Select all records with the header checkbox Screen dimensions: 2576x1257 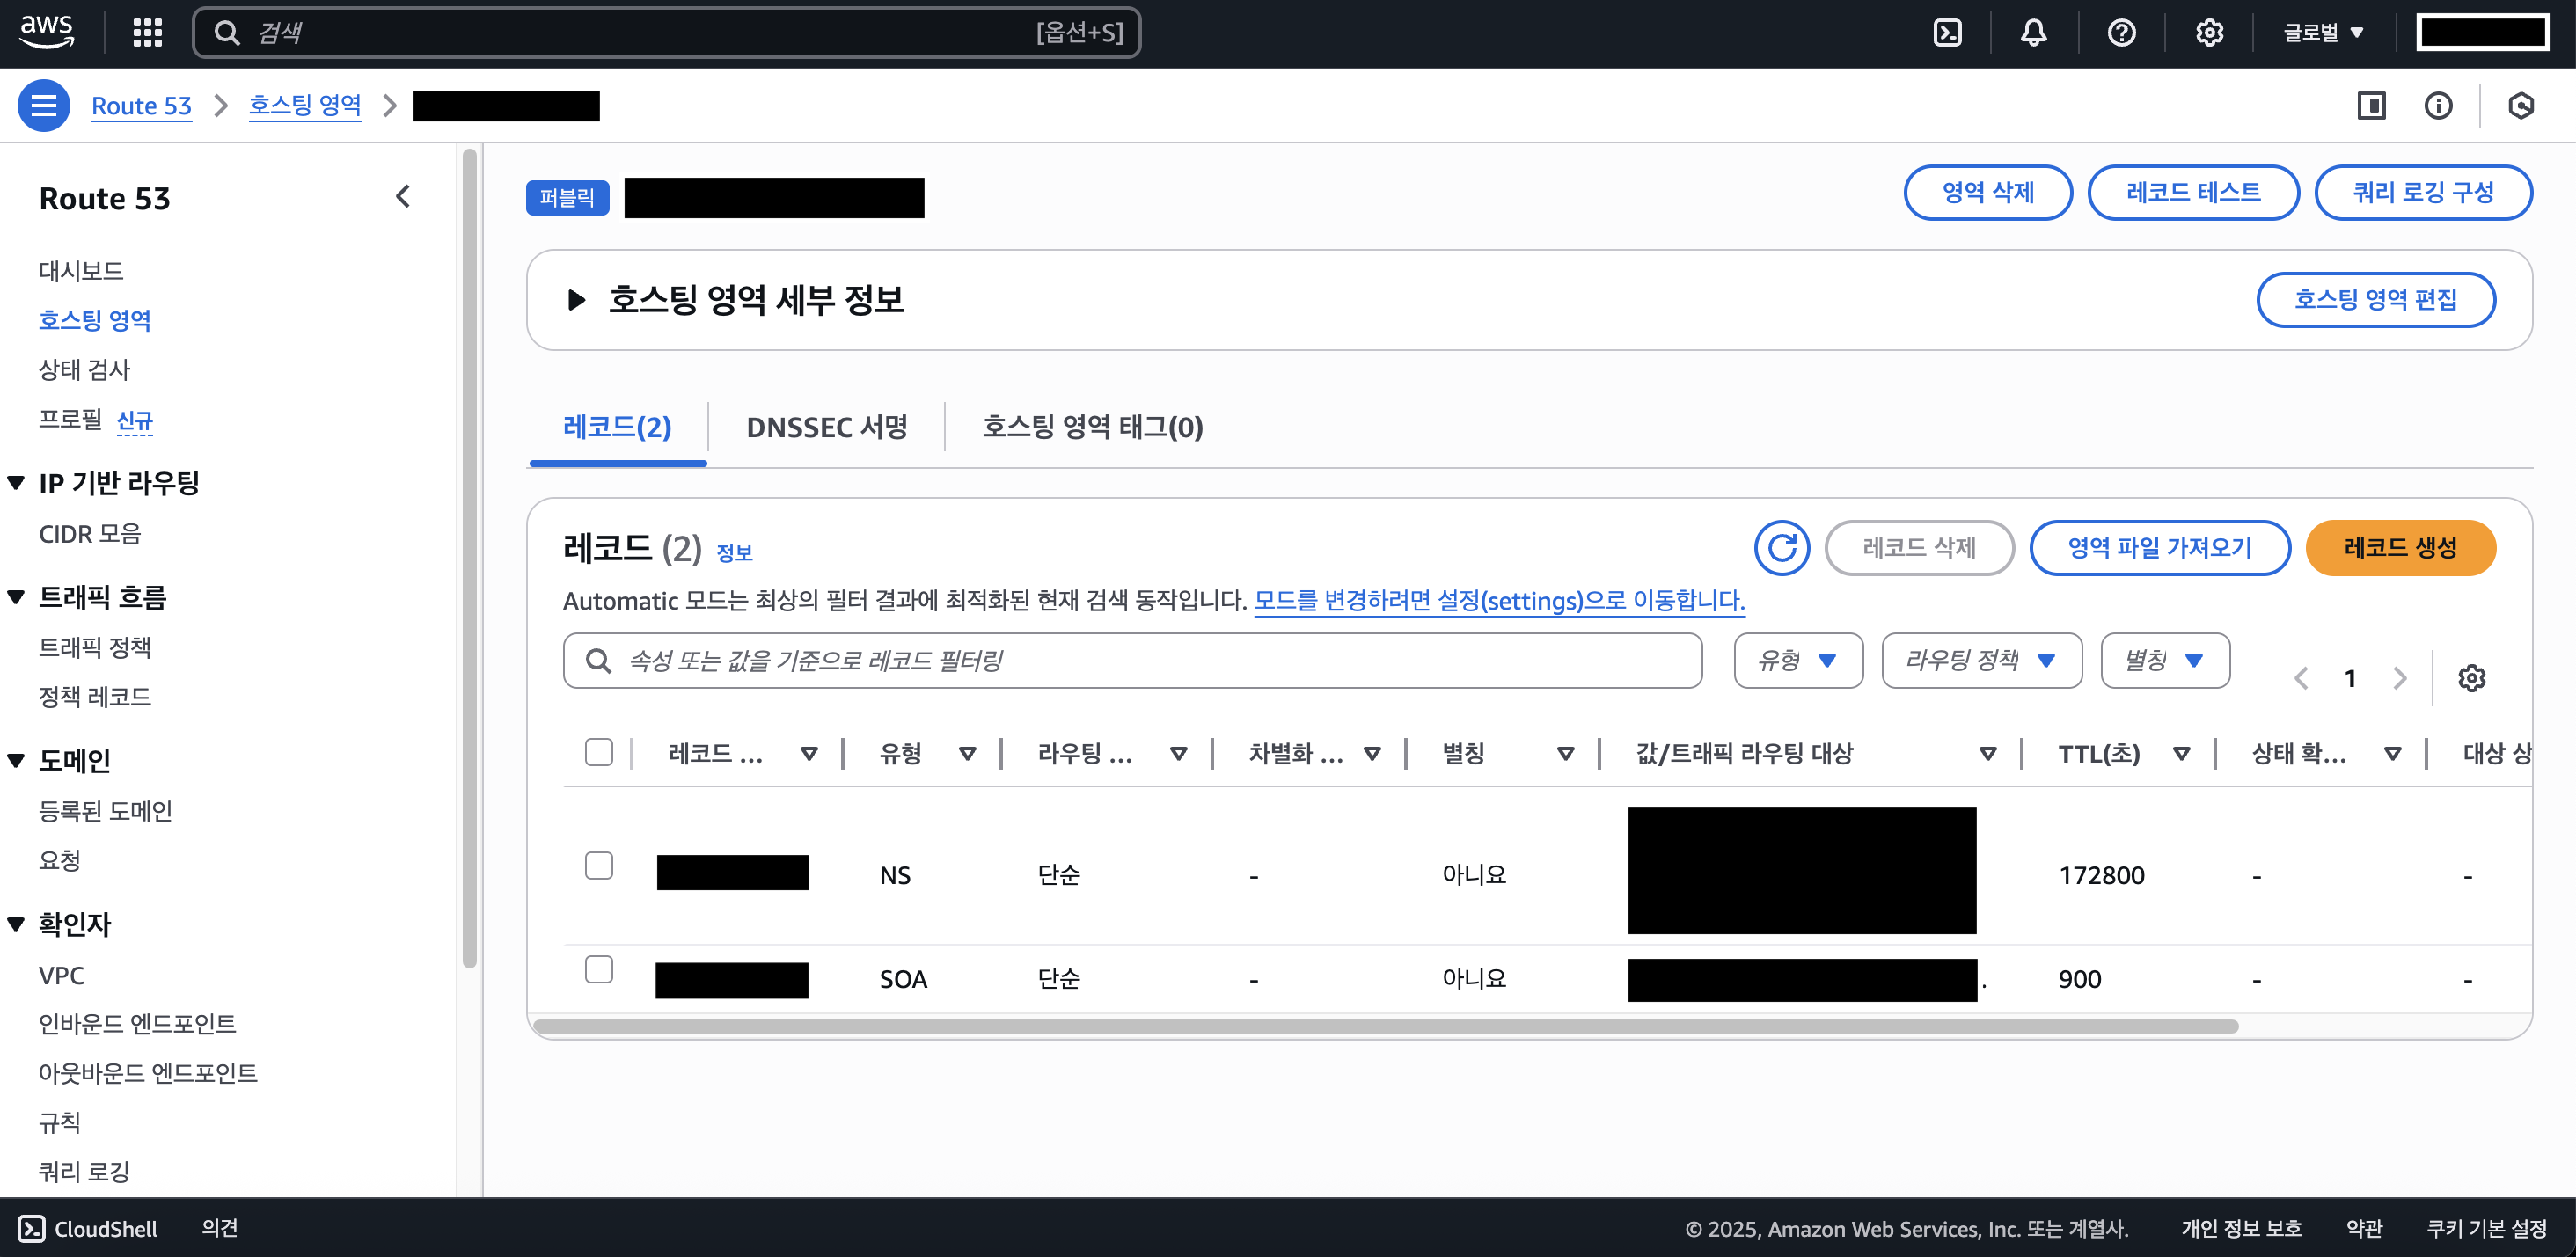(x=599, y=752)
